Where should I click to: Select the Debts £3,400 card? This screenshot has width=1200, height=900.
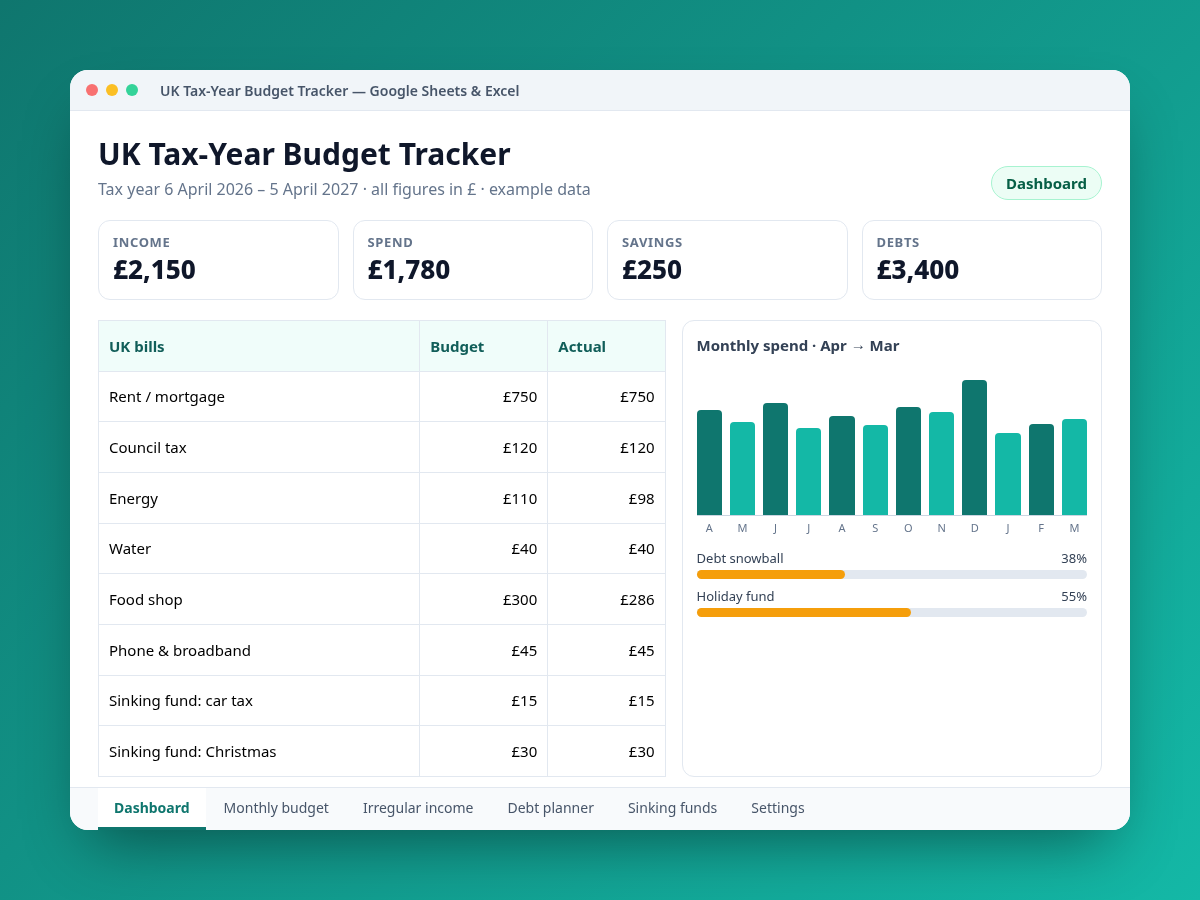982,260
